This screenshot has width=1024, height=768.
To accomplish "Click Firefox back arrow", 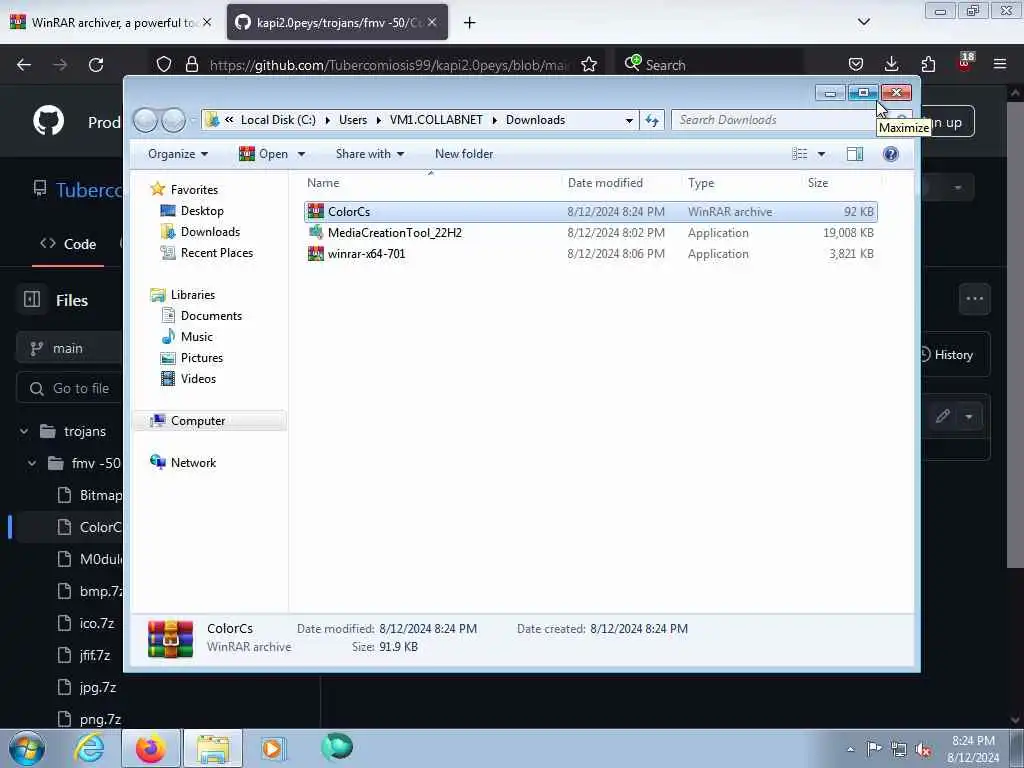I will click(x=24, y=65).
